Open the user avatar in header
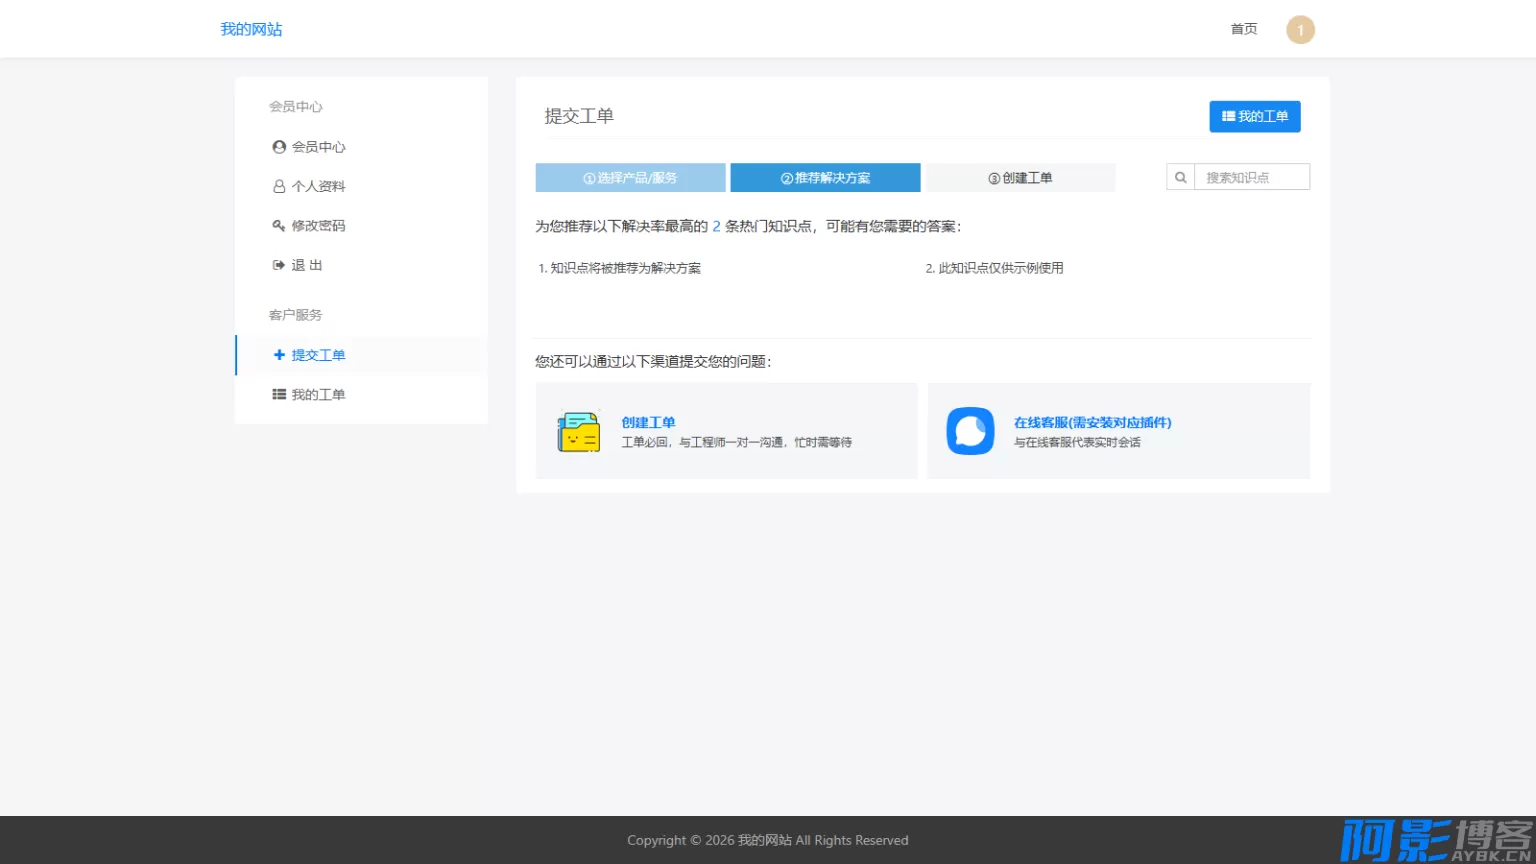This screenshot has width=1536, height=864. 1300,30
